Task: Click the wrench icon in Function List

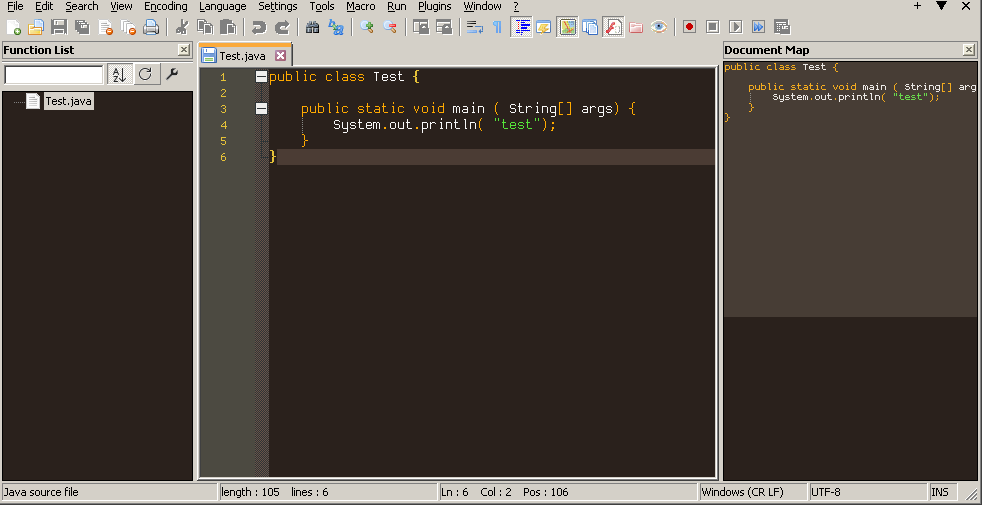Action: click(172, 75)
